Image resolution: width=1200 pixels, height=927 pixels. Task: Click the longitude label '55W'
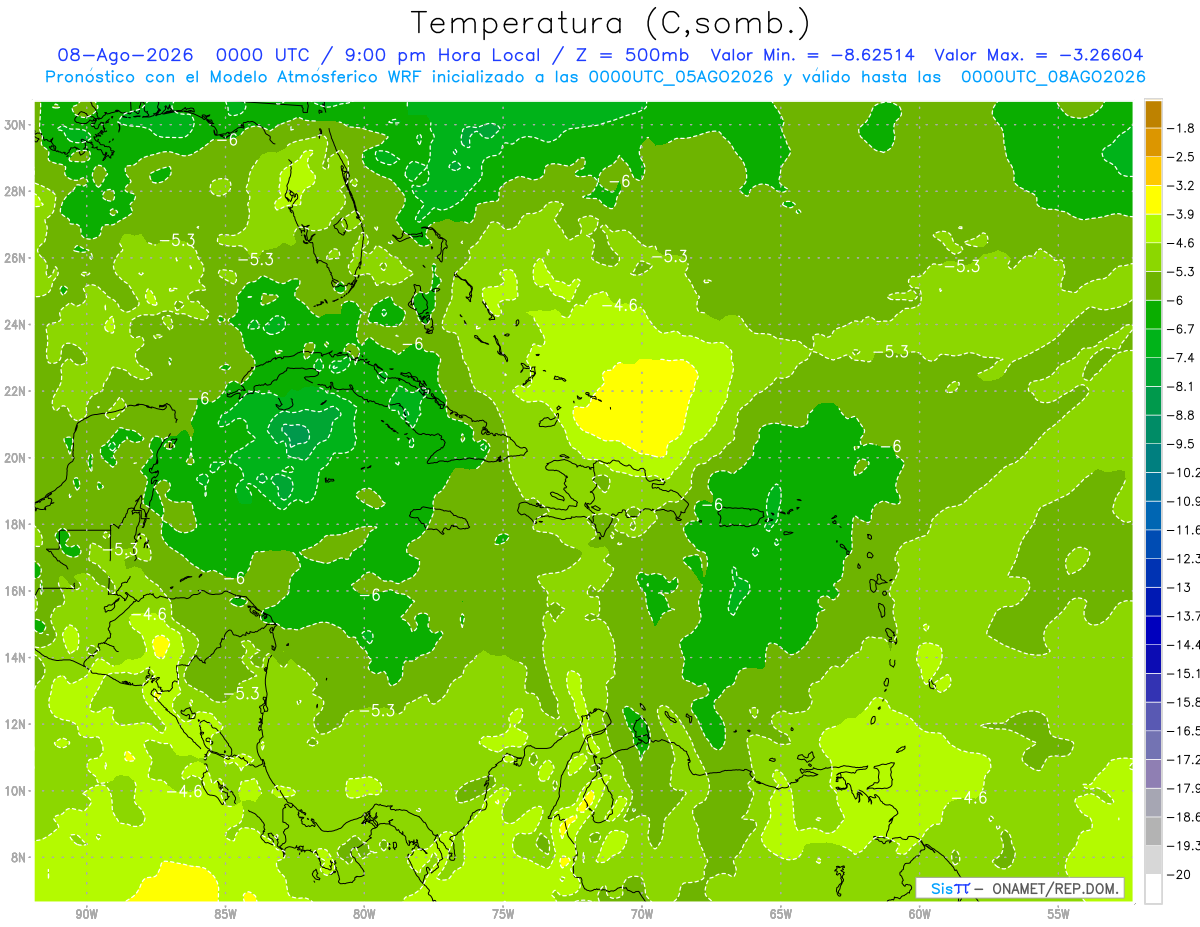[1059, 914]
